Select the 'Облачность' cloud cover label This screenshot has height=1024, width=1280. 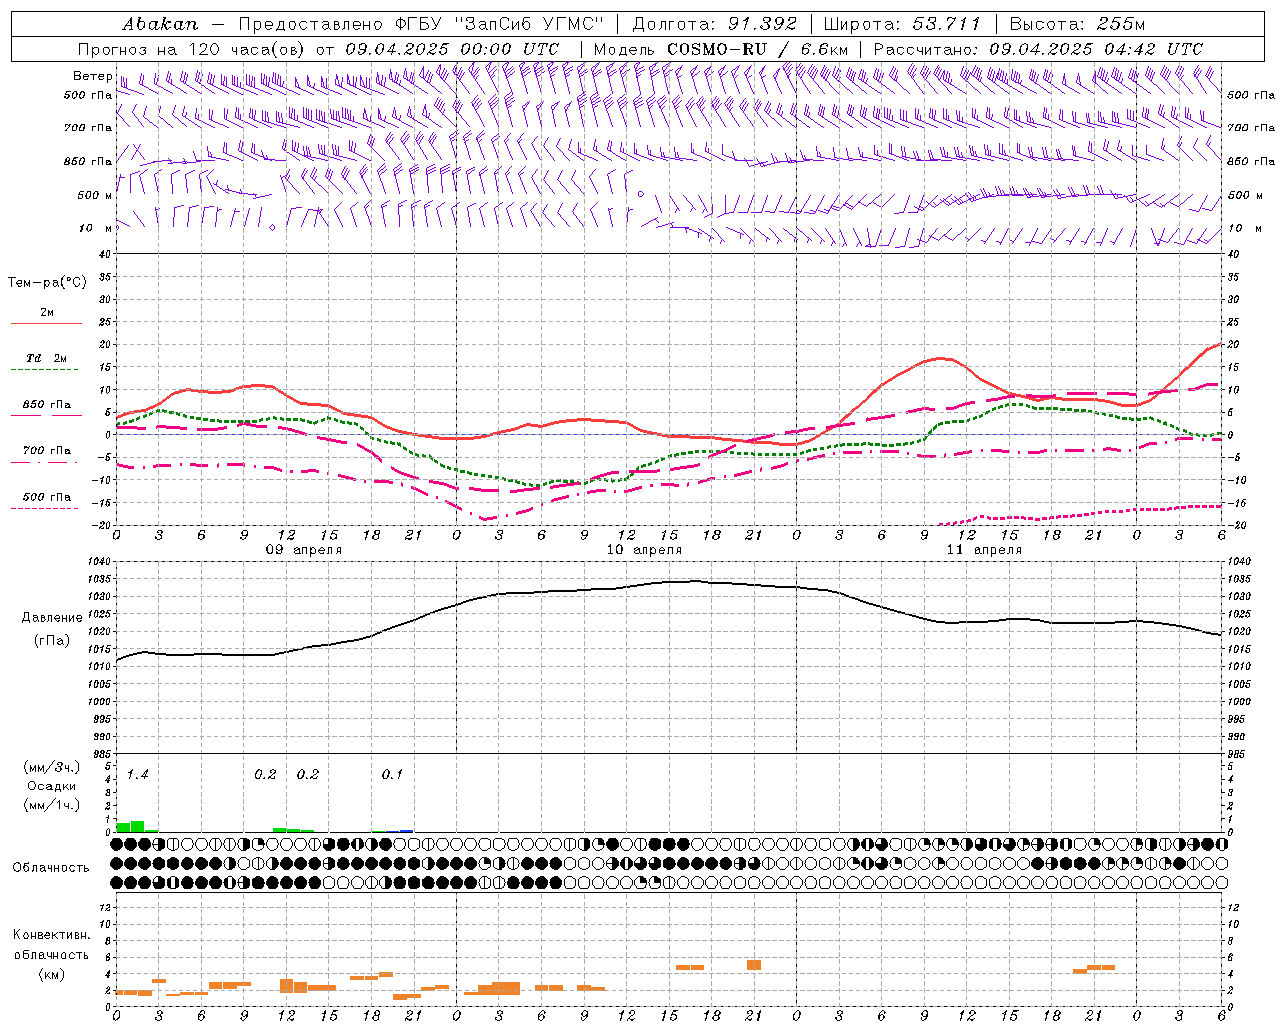51,868
